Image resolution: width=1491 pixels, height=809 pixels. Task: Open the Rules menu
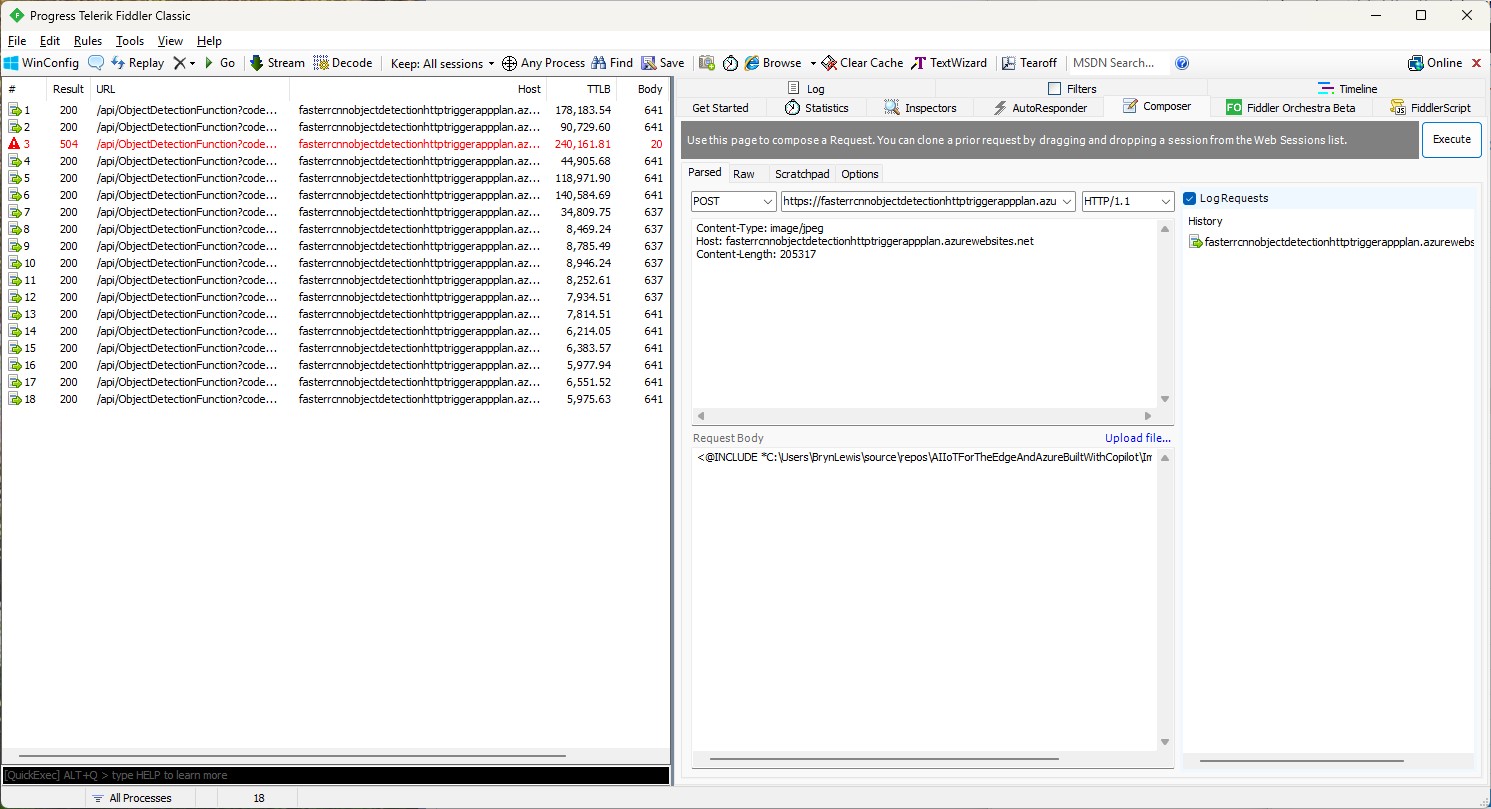[88, 41]
